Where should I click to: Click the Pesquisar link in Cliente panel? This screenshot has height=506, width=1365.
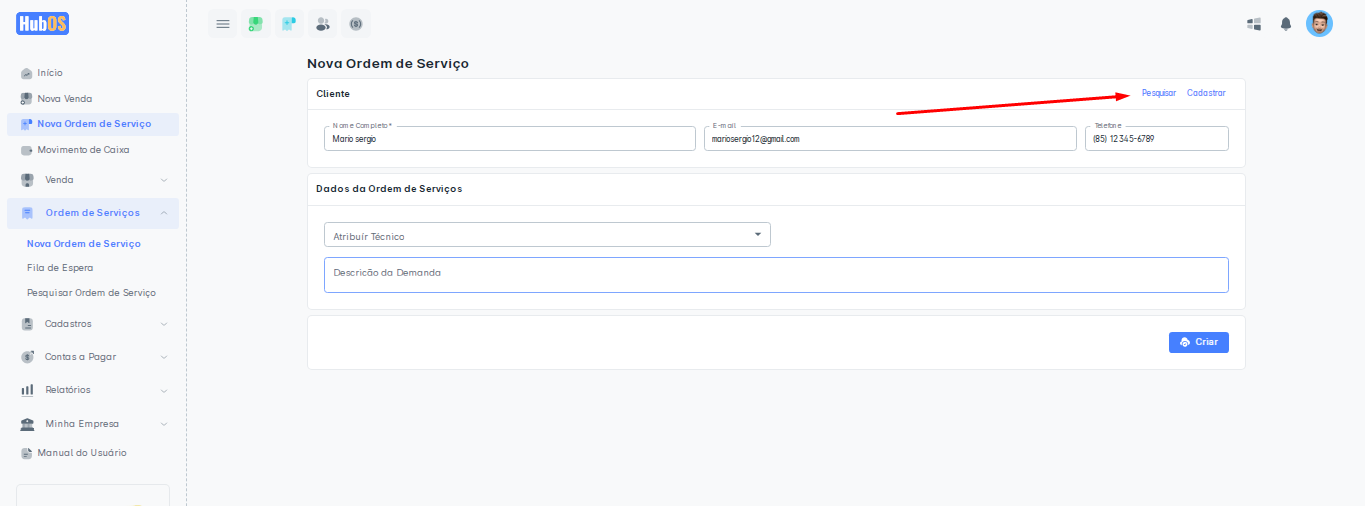[1159, 93]
